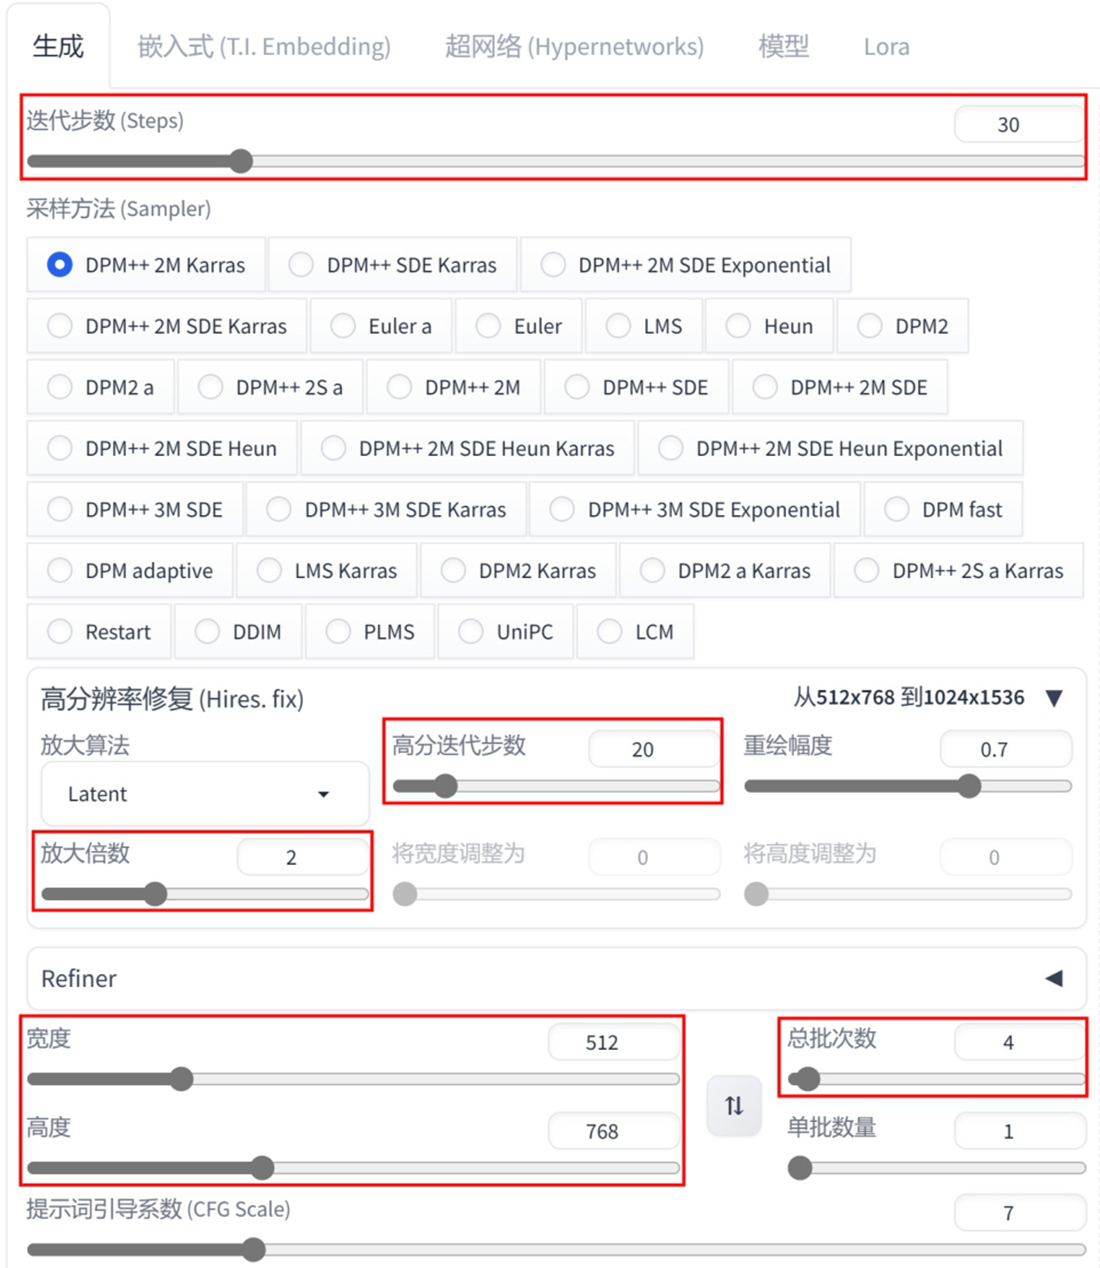Switch to the Lora tab
Viewport: 1100px width, 1268px height.
(886, 47)
